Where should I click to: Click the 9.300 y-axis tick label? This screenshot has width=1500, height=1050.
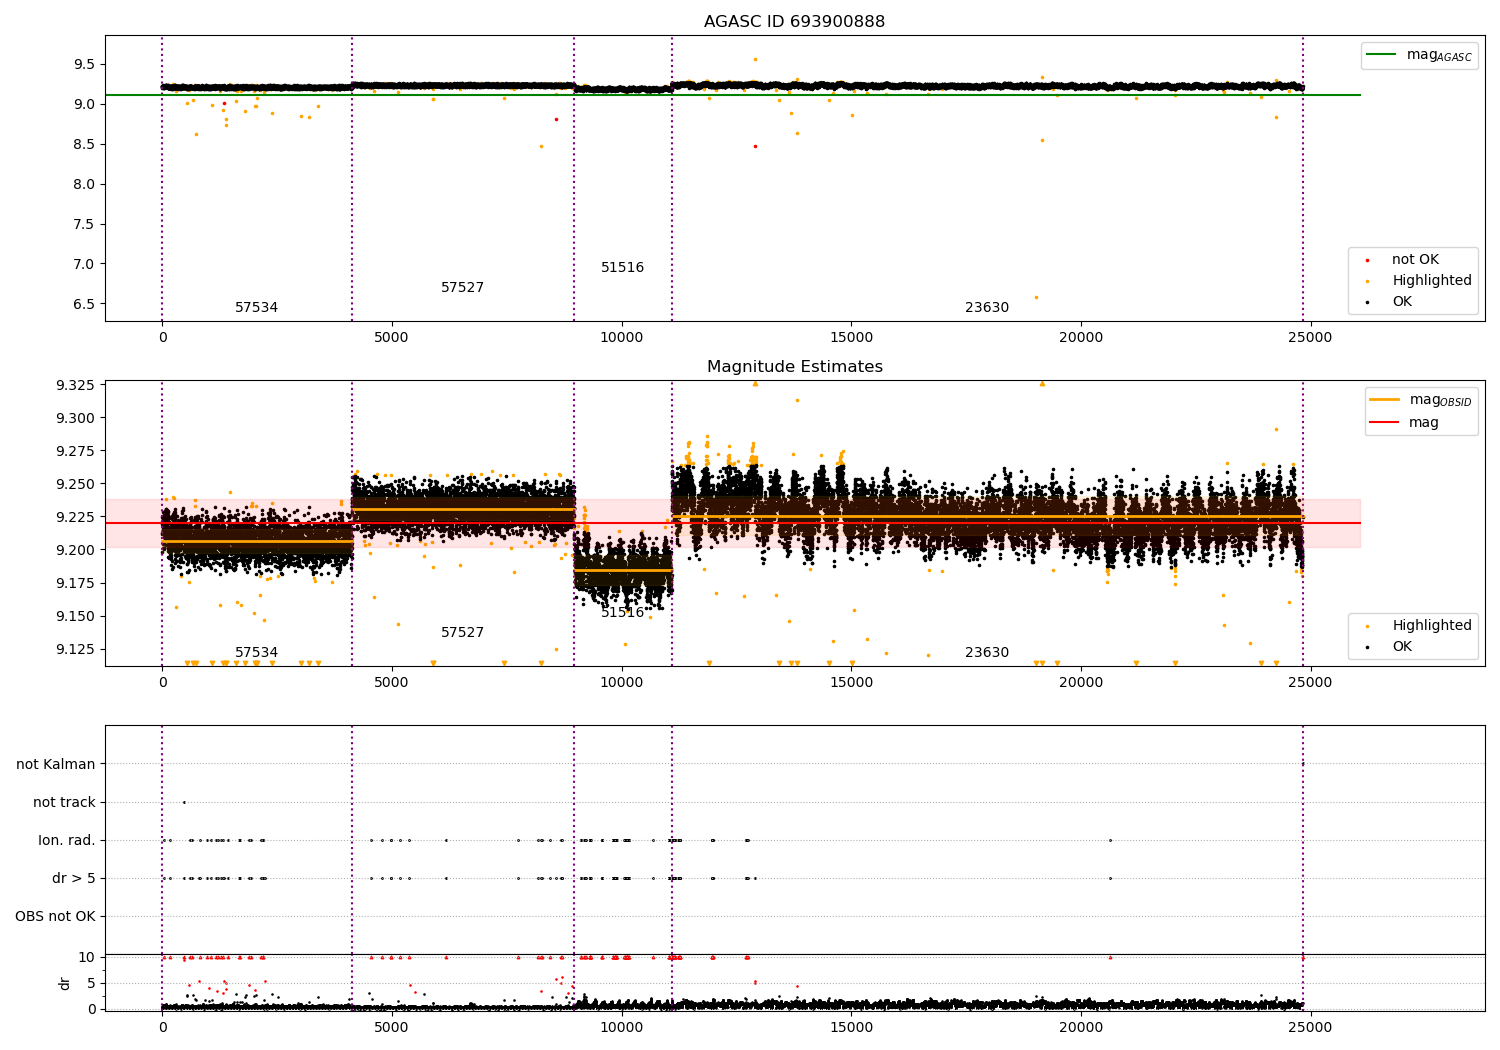75,418
